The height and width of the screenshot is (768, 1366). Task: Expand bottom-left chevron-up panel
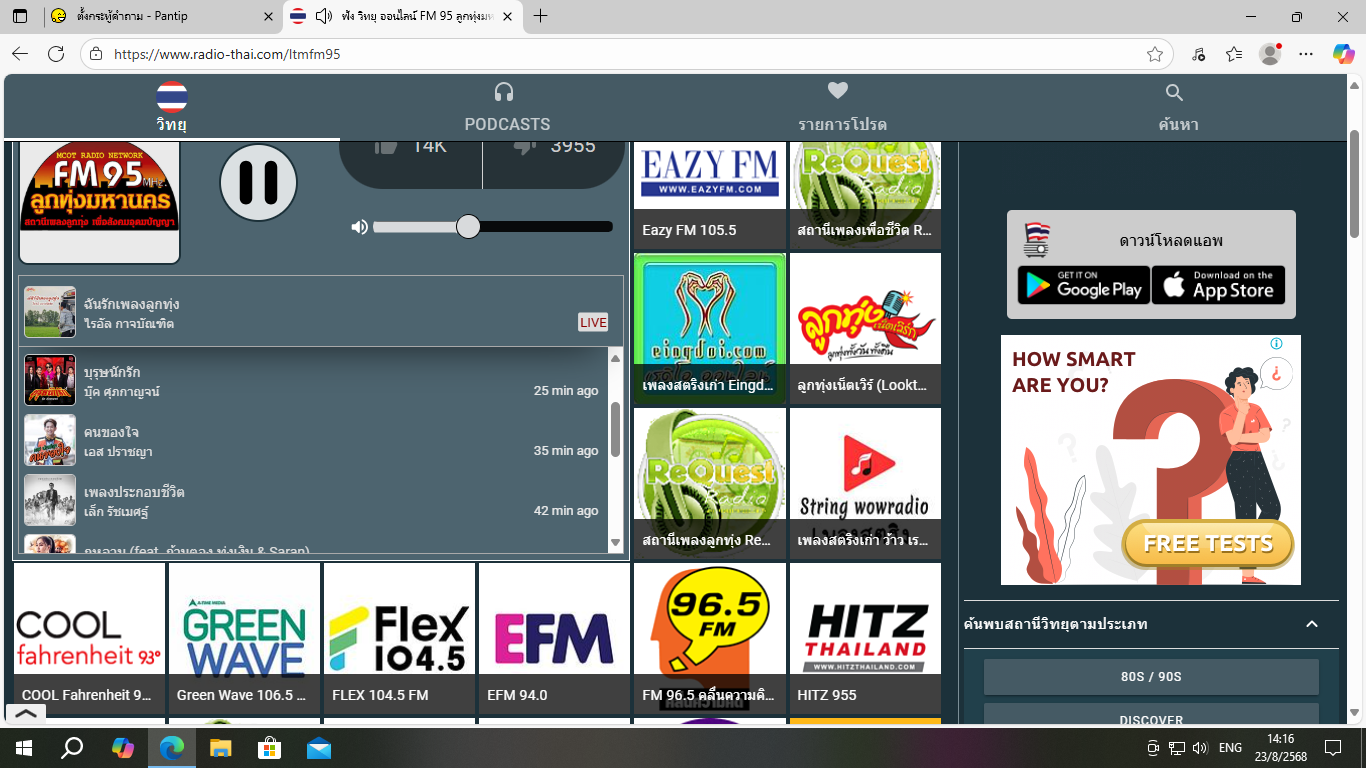coord(26,714)
